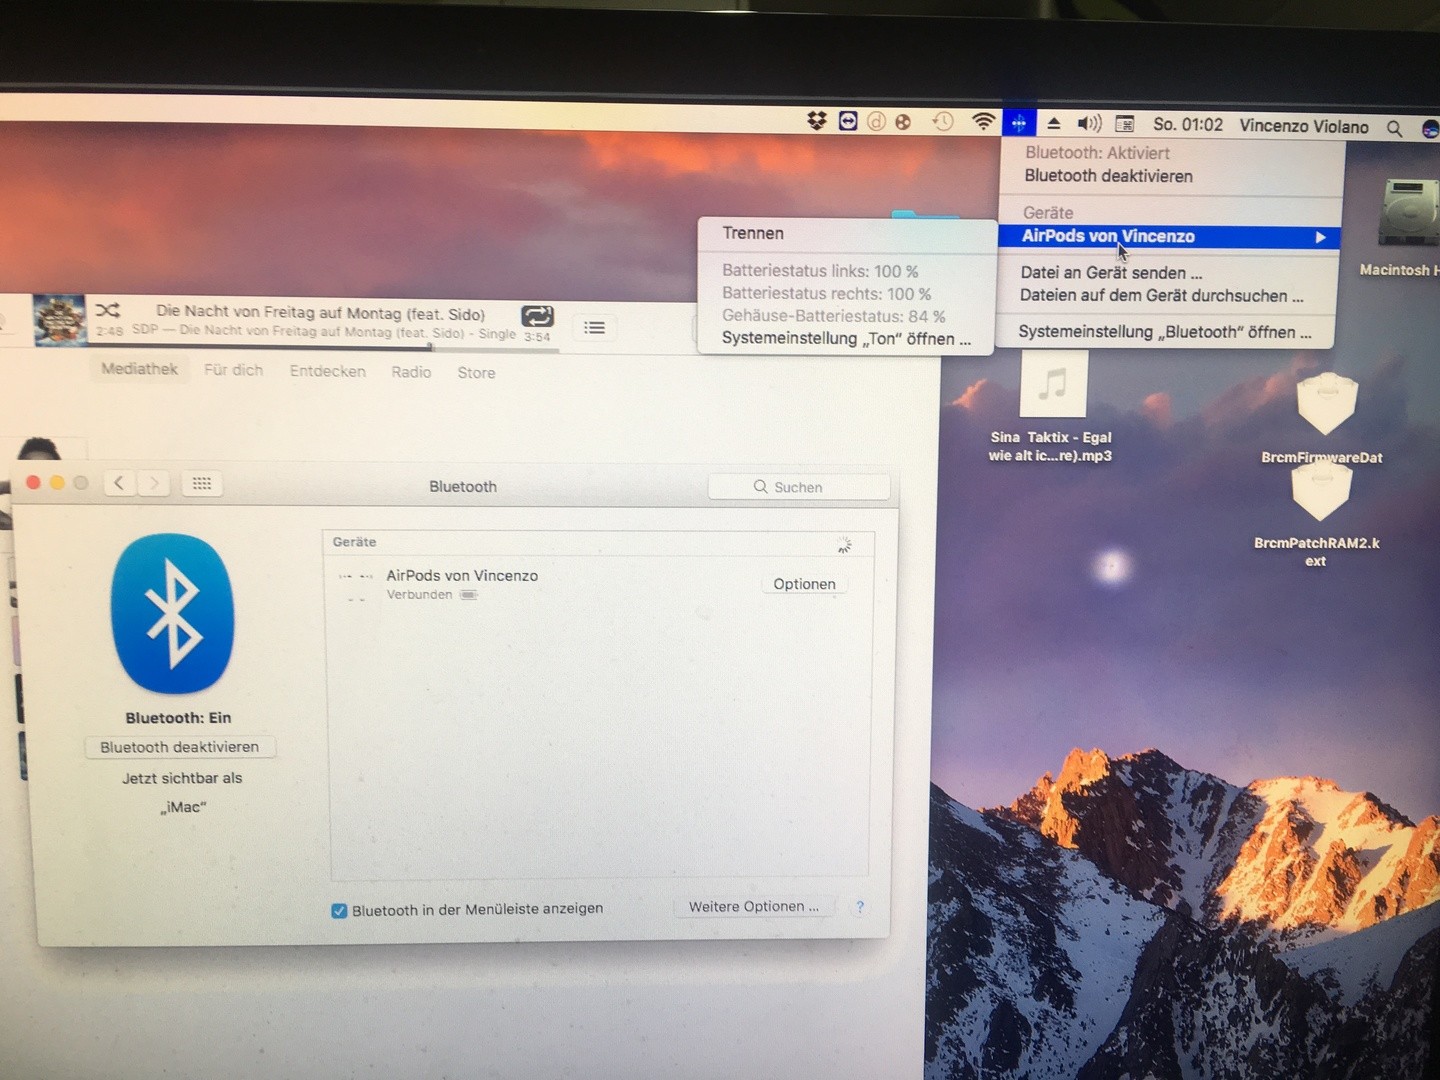
Task: Click the Weitere Optionen button
Action: point(754,907)
